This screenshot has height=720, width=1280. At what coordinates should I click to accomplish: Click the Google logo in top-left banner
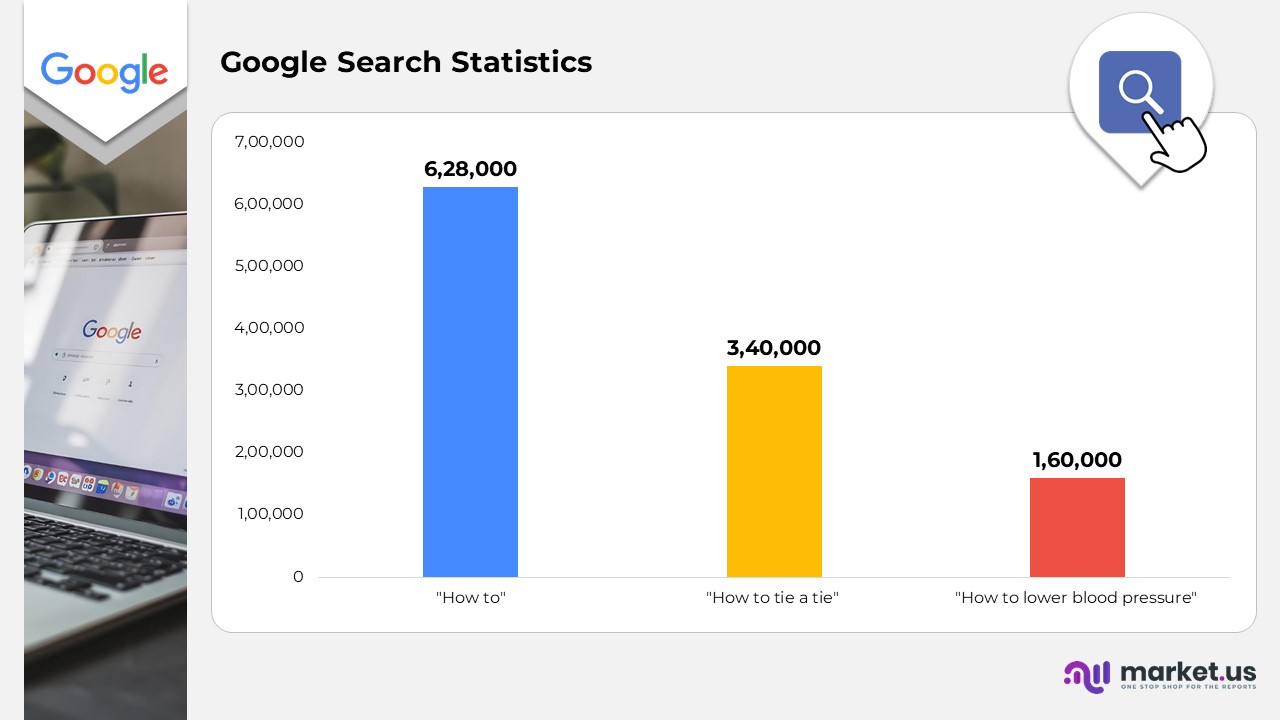pyautogui.click(x=105, y=71)
